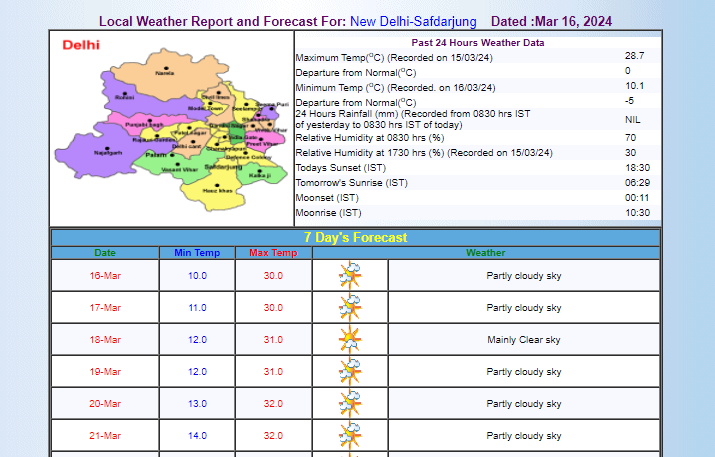This screenshot has width=715, height=457.
Task: Click the 7 Day's Forecast header
Action: (355, 238)
